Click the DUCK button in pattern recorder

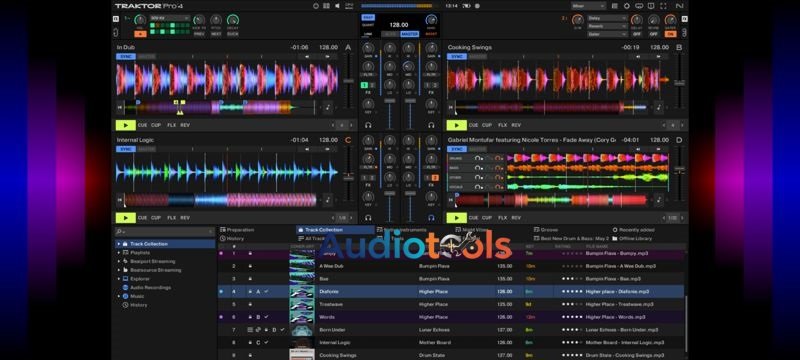point(233,34)
